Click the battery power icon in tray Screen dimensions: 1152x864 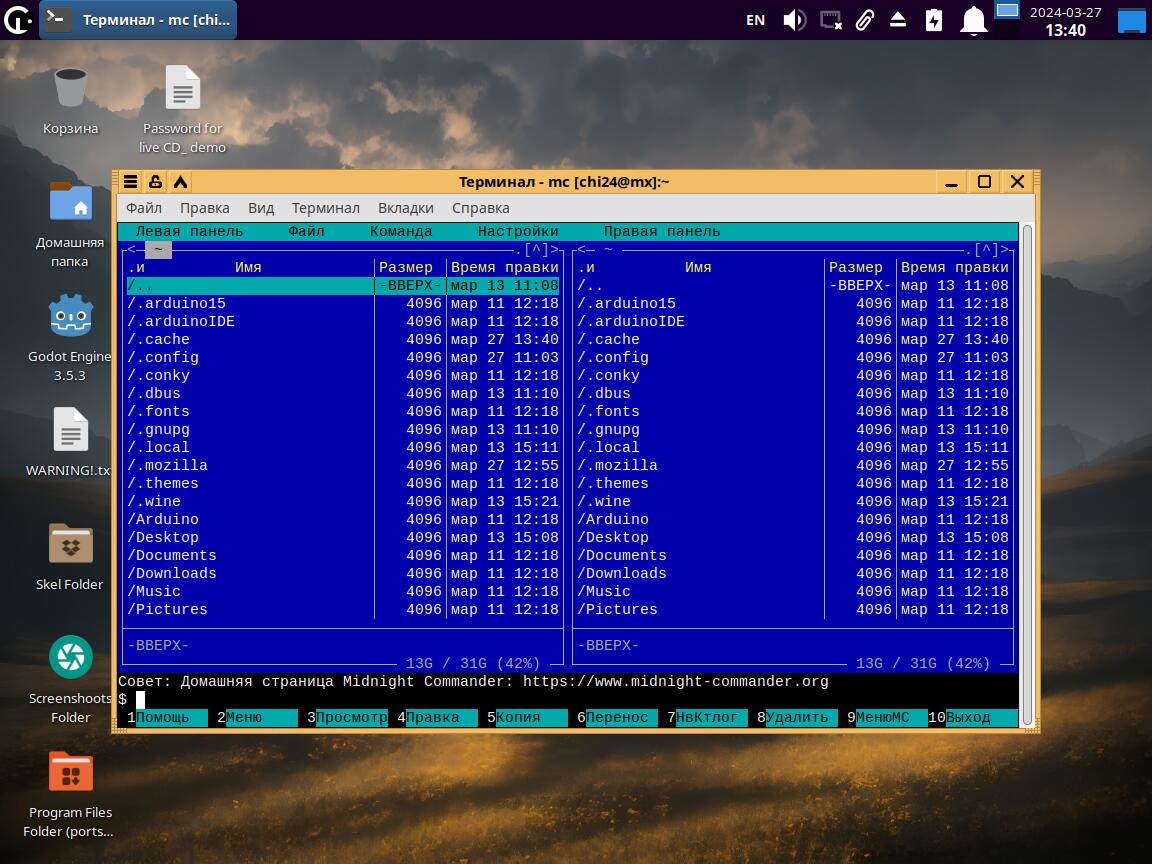934,20
